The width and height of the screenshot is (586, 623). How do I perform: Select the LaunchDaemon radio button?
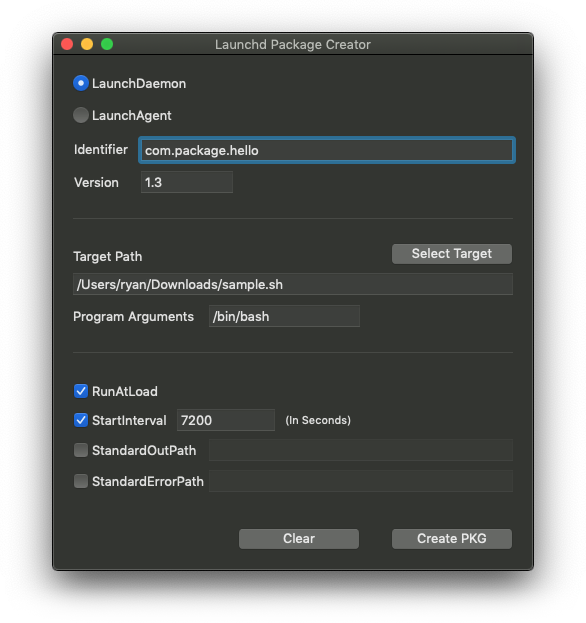pyautogui.click(x=81, y=83)
